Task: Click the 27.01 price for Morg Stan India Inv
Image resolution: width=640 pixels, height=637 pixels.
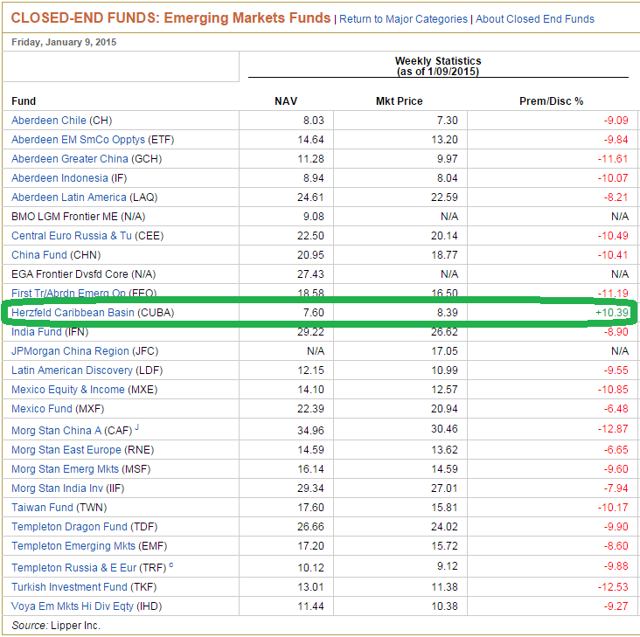Action: coord(444,488)
